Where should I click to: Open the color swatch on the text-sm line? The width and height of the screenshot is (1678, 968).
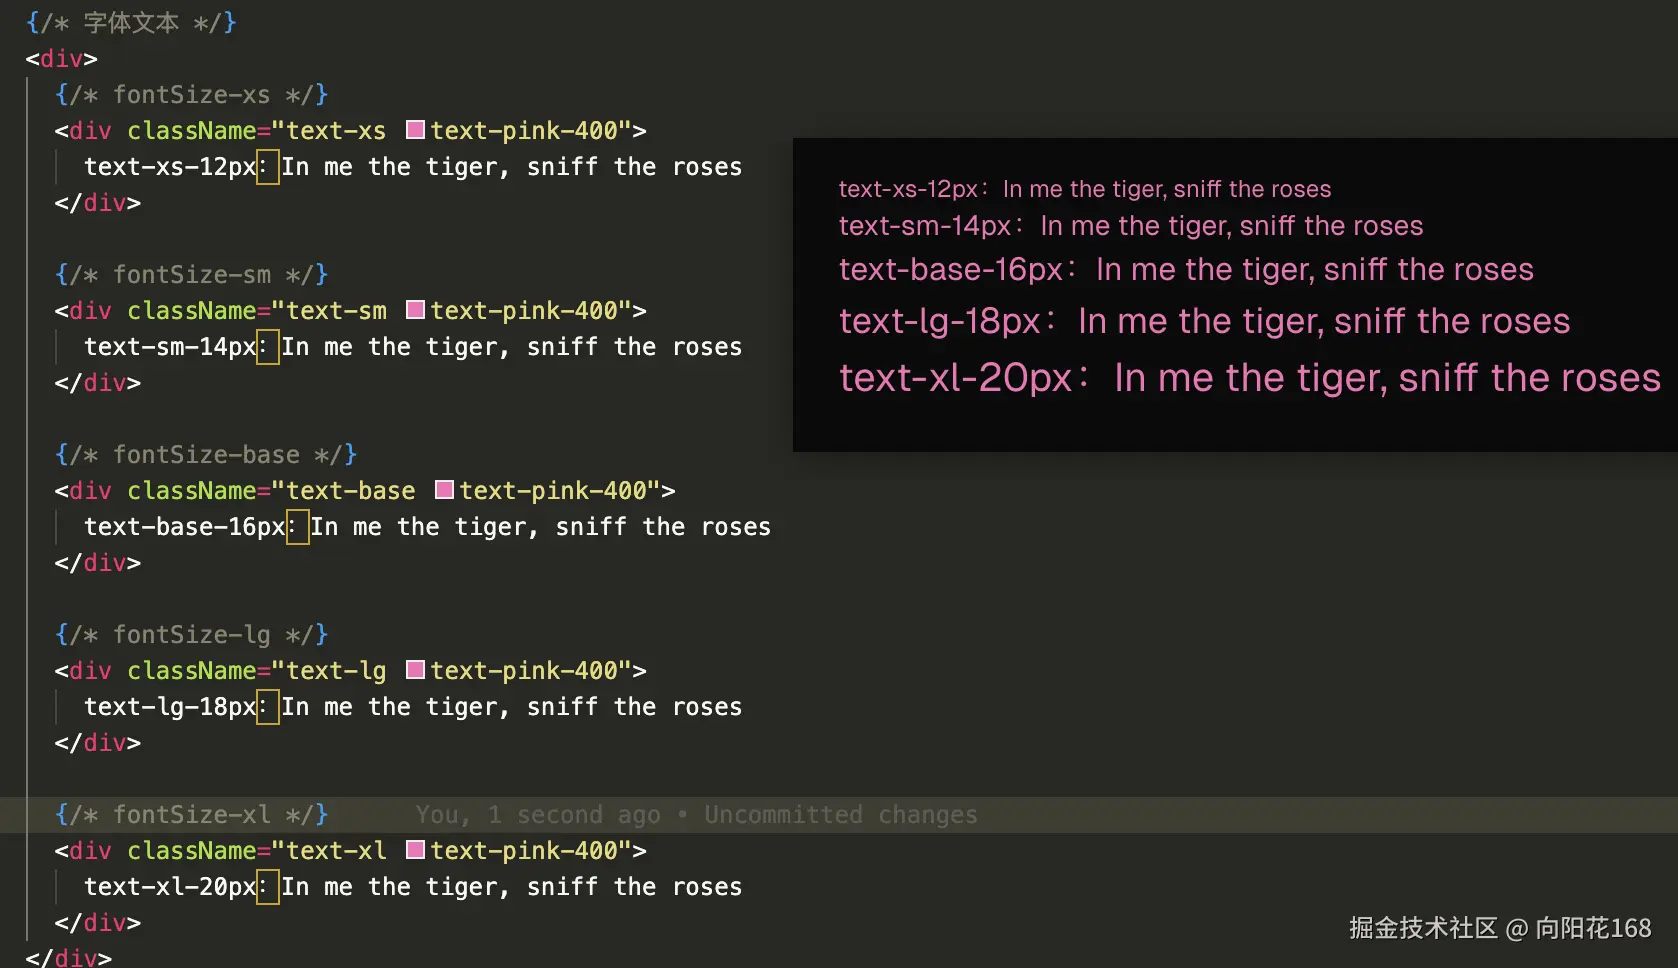tap(415, 310)
